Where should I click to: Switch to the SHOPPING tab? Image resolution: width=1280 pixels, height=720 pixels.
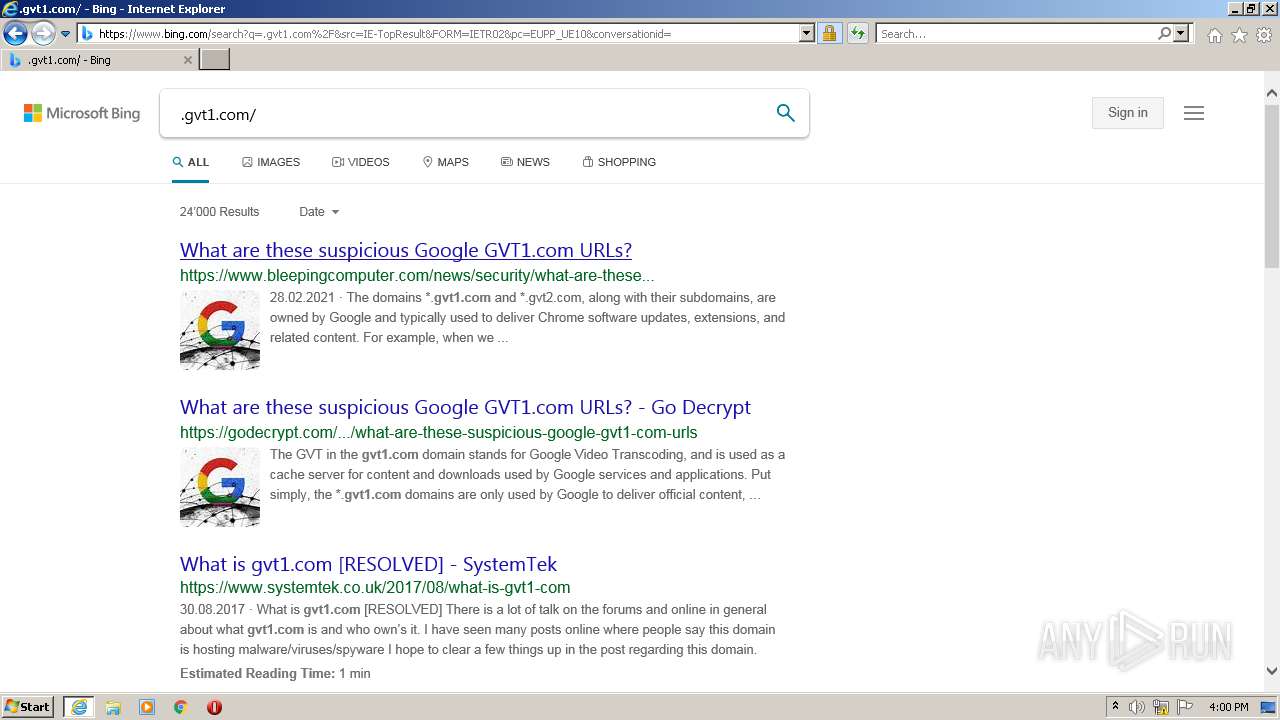point(619,162)
